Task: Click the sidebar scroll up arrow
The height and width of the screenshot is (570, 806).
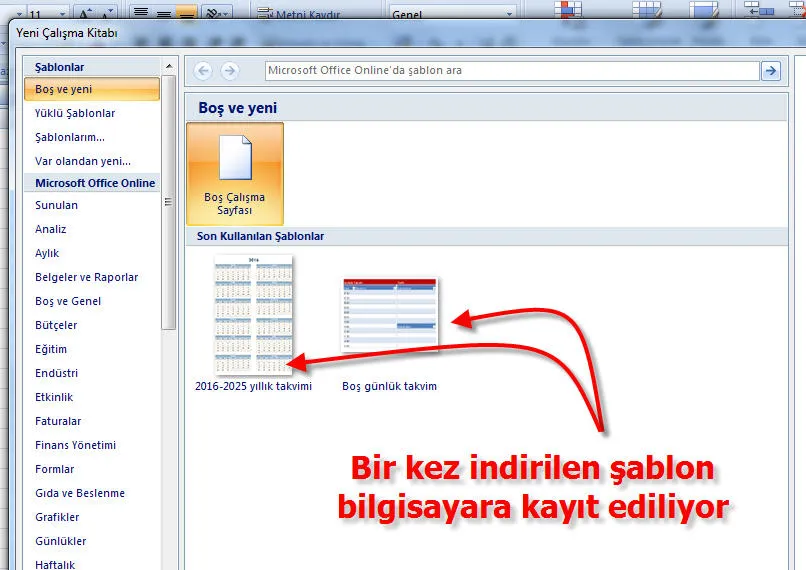Action: pyautogui.click(x=169, y=65)
